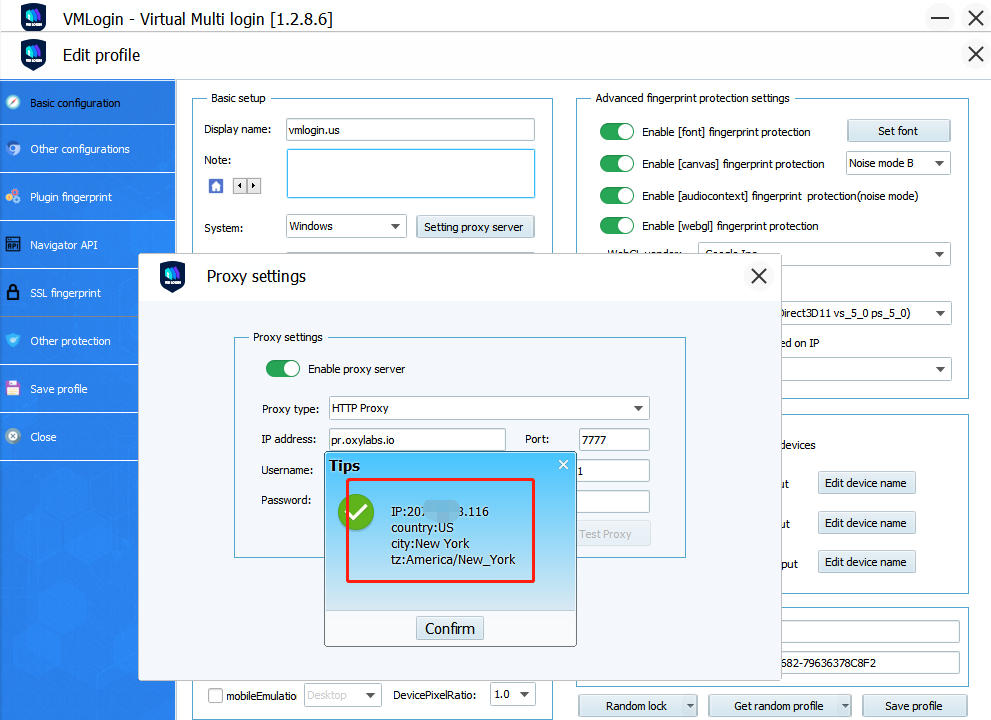
Task: Click the Proxy settings dialog logo
Action: pyautogui.click(x=173, y=277)
